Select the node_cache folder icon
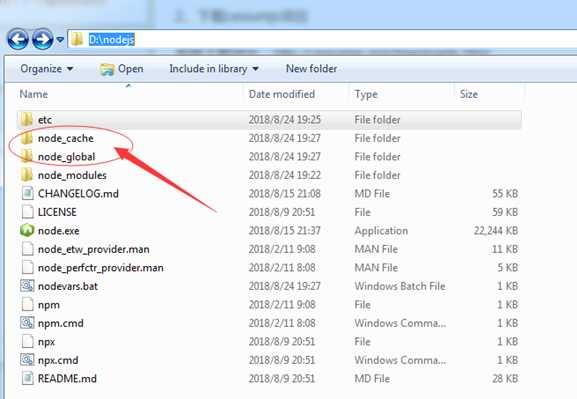The height and width of the screenshot is (399, 577). coord(26,138)
